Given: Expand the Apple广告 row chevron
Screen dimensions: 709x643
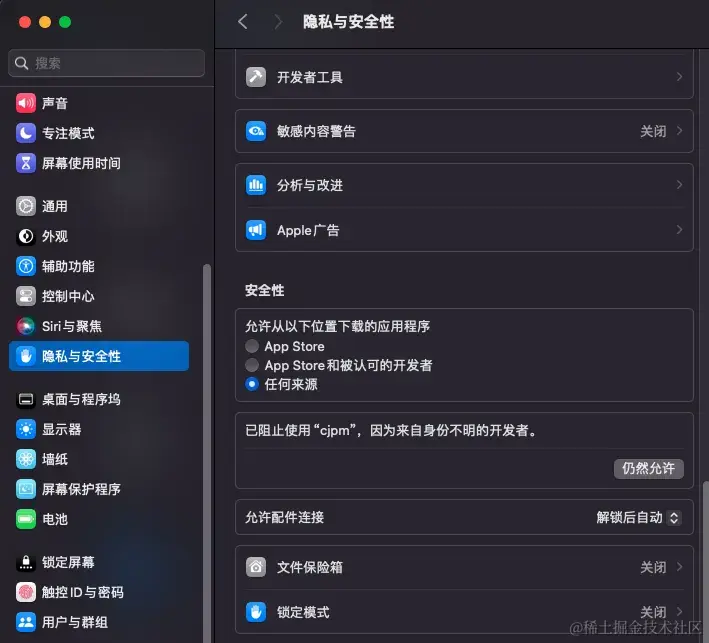Looking at the screenshot, I should (x=679, y=230).
